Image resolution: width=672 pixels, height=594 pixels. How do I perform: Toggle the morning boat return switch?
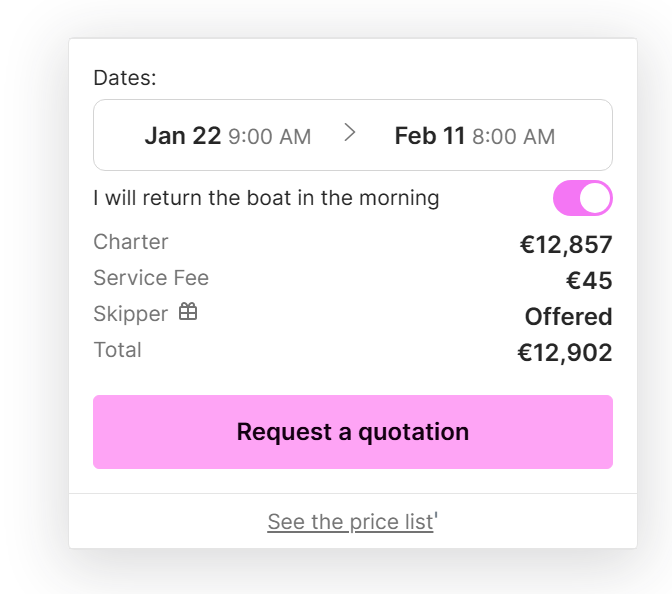(582, 198)
